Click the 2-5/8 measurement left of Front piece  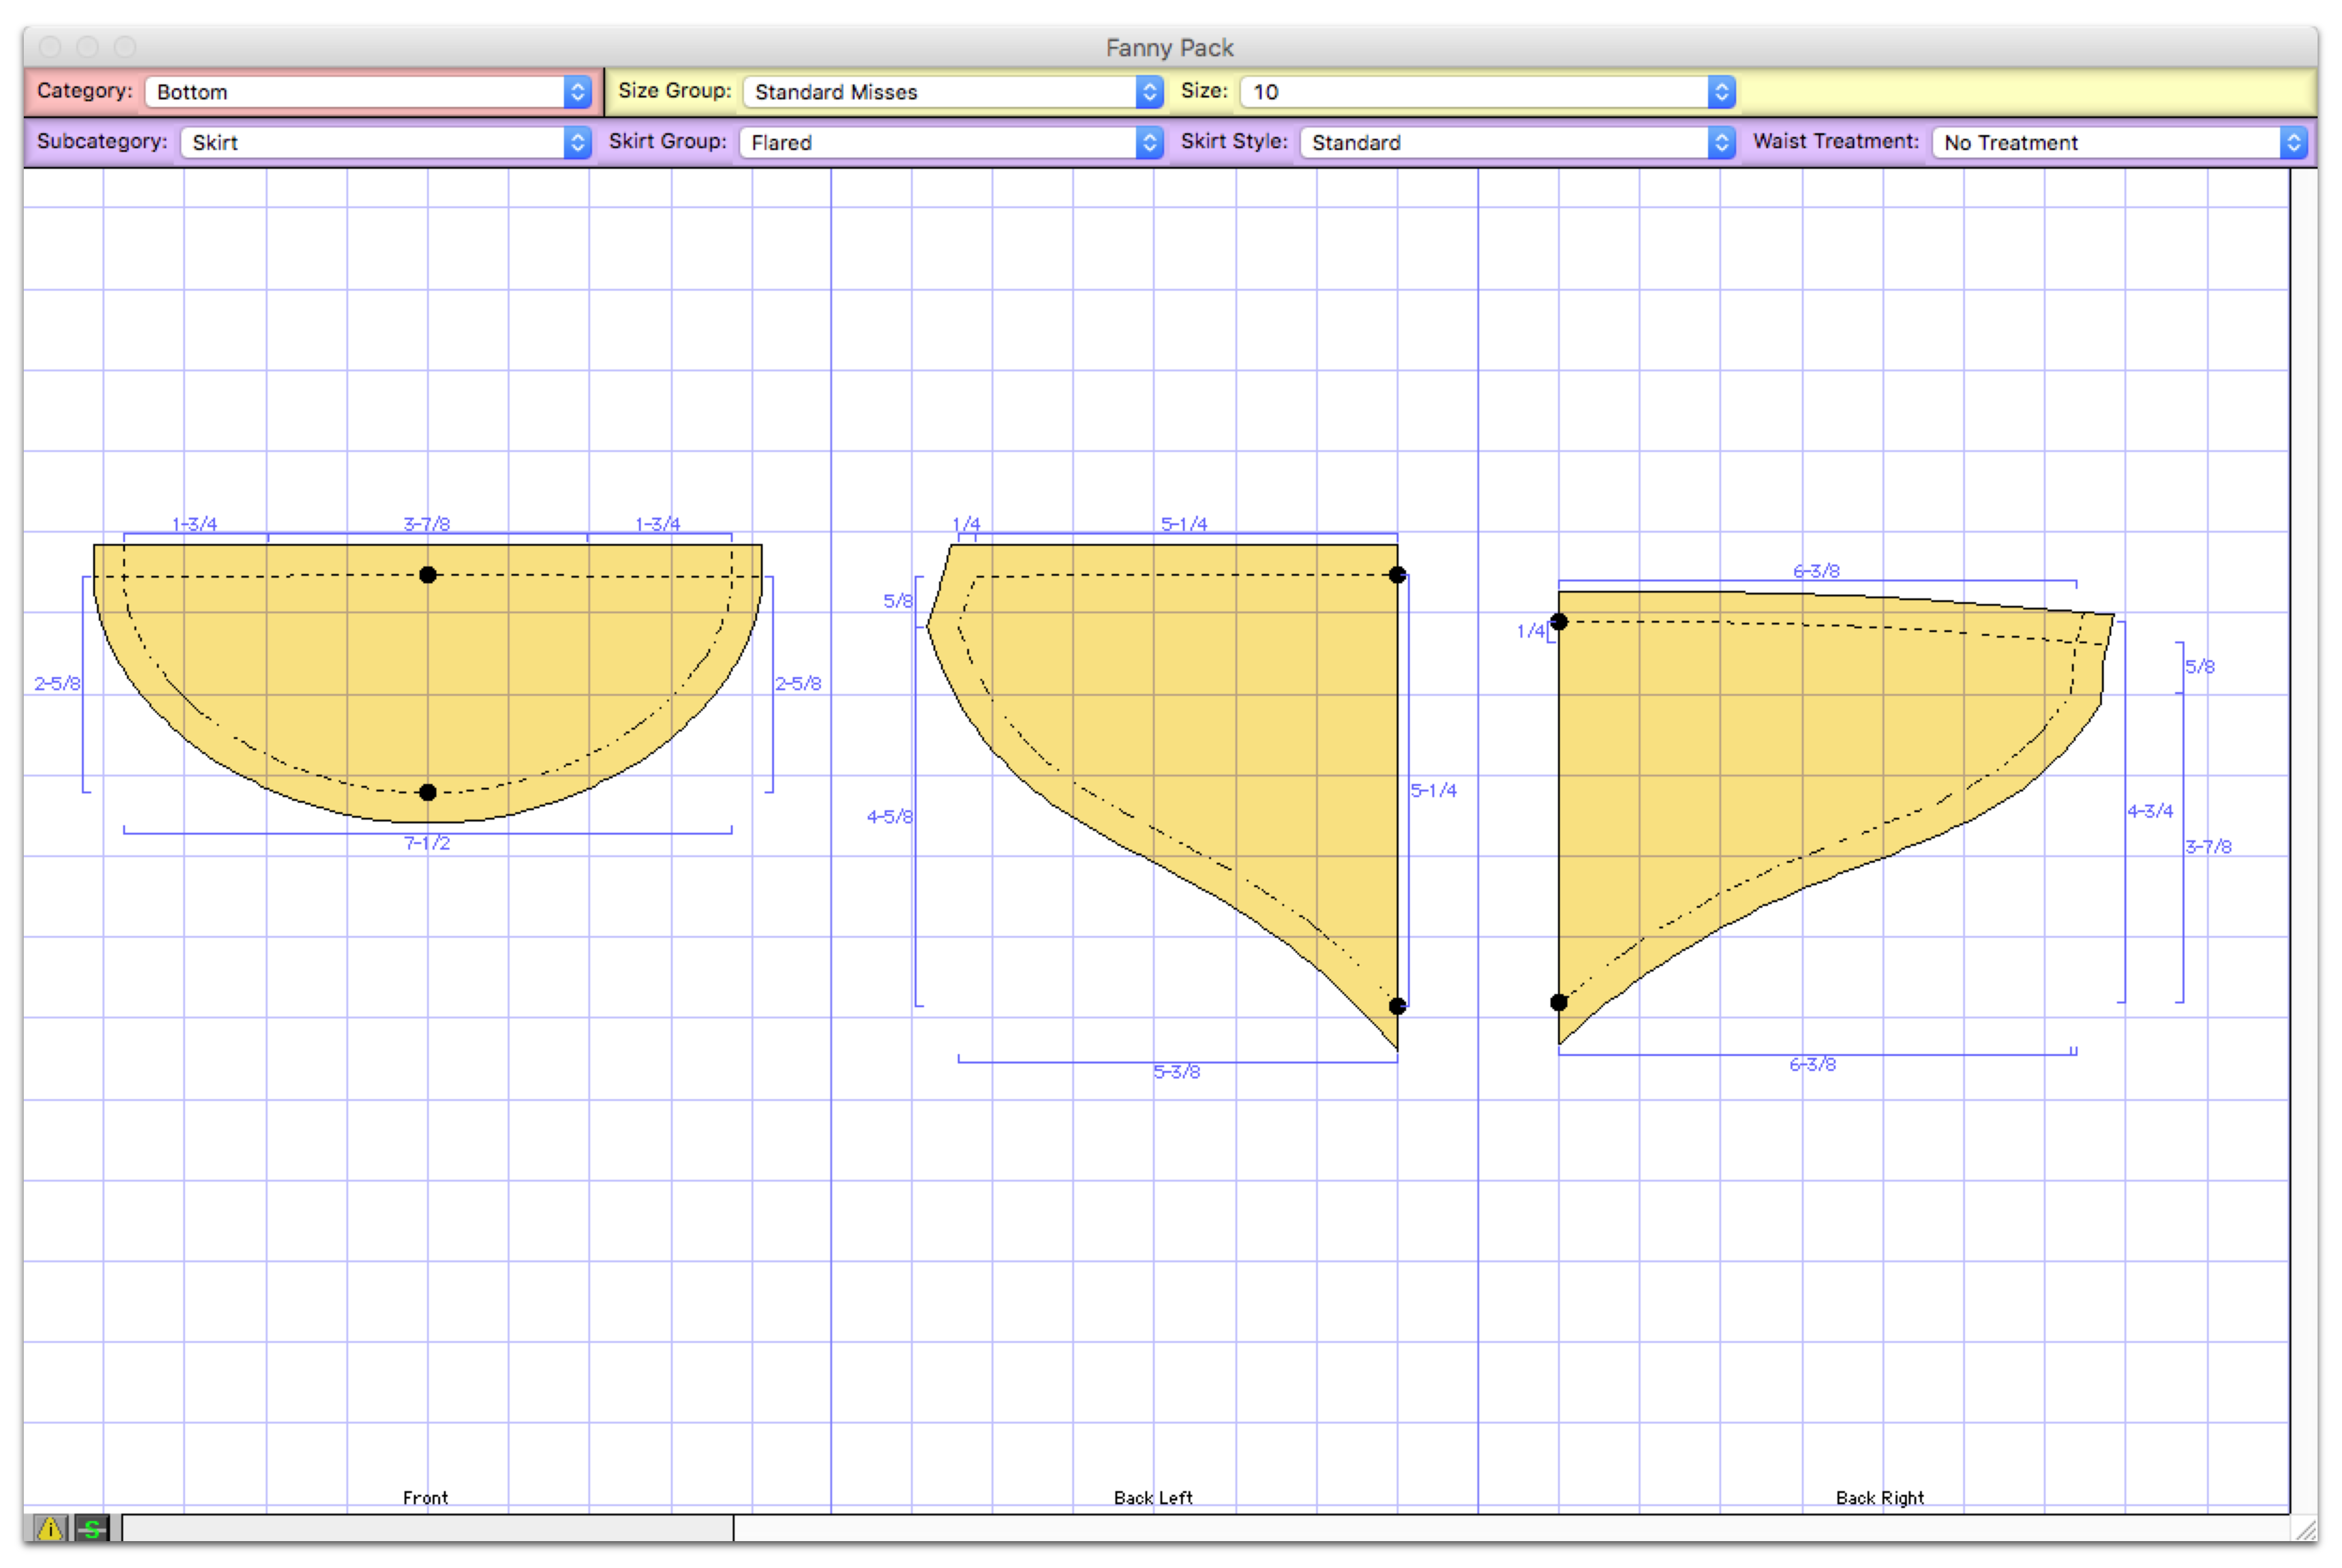57,684
